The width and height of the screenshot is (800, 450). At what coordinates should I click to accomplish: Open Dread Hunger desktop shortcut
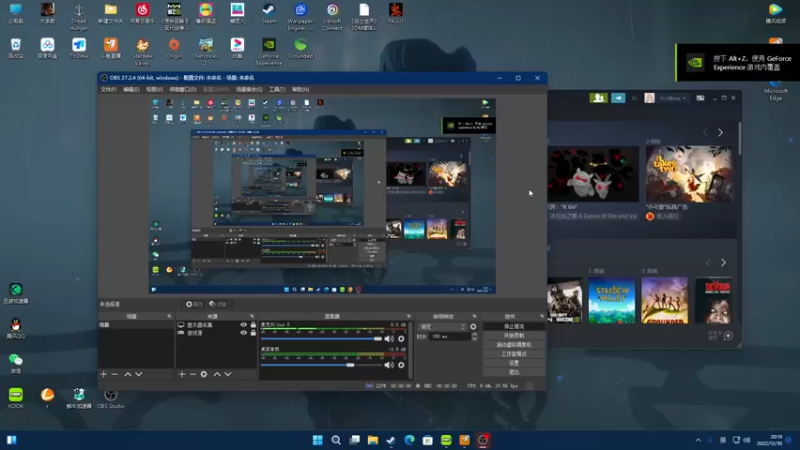[79, 17]
